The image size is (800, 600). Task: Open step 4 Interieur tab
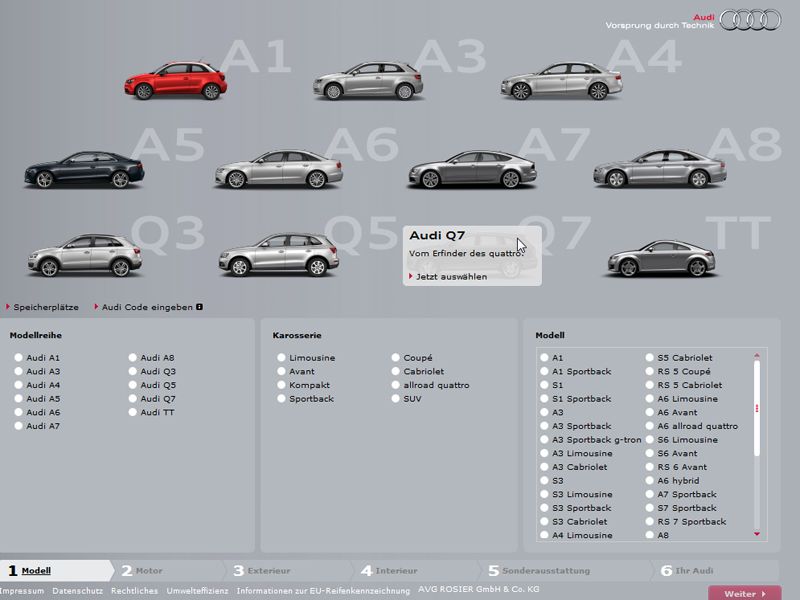pos(417,570)
